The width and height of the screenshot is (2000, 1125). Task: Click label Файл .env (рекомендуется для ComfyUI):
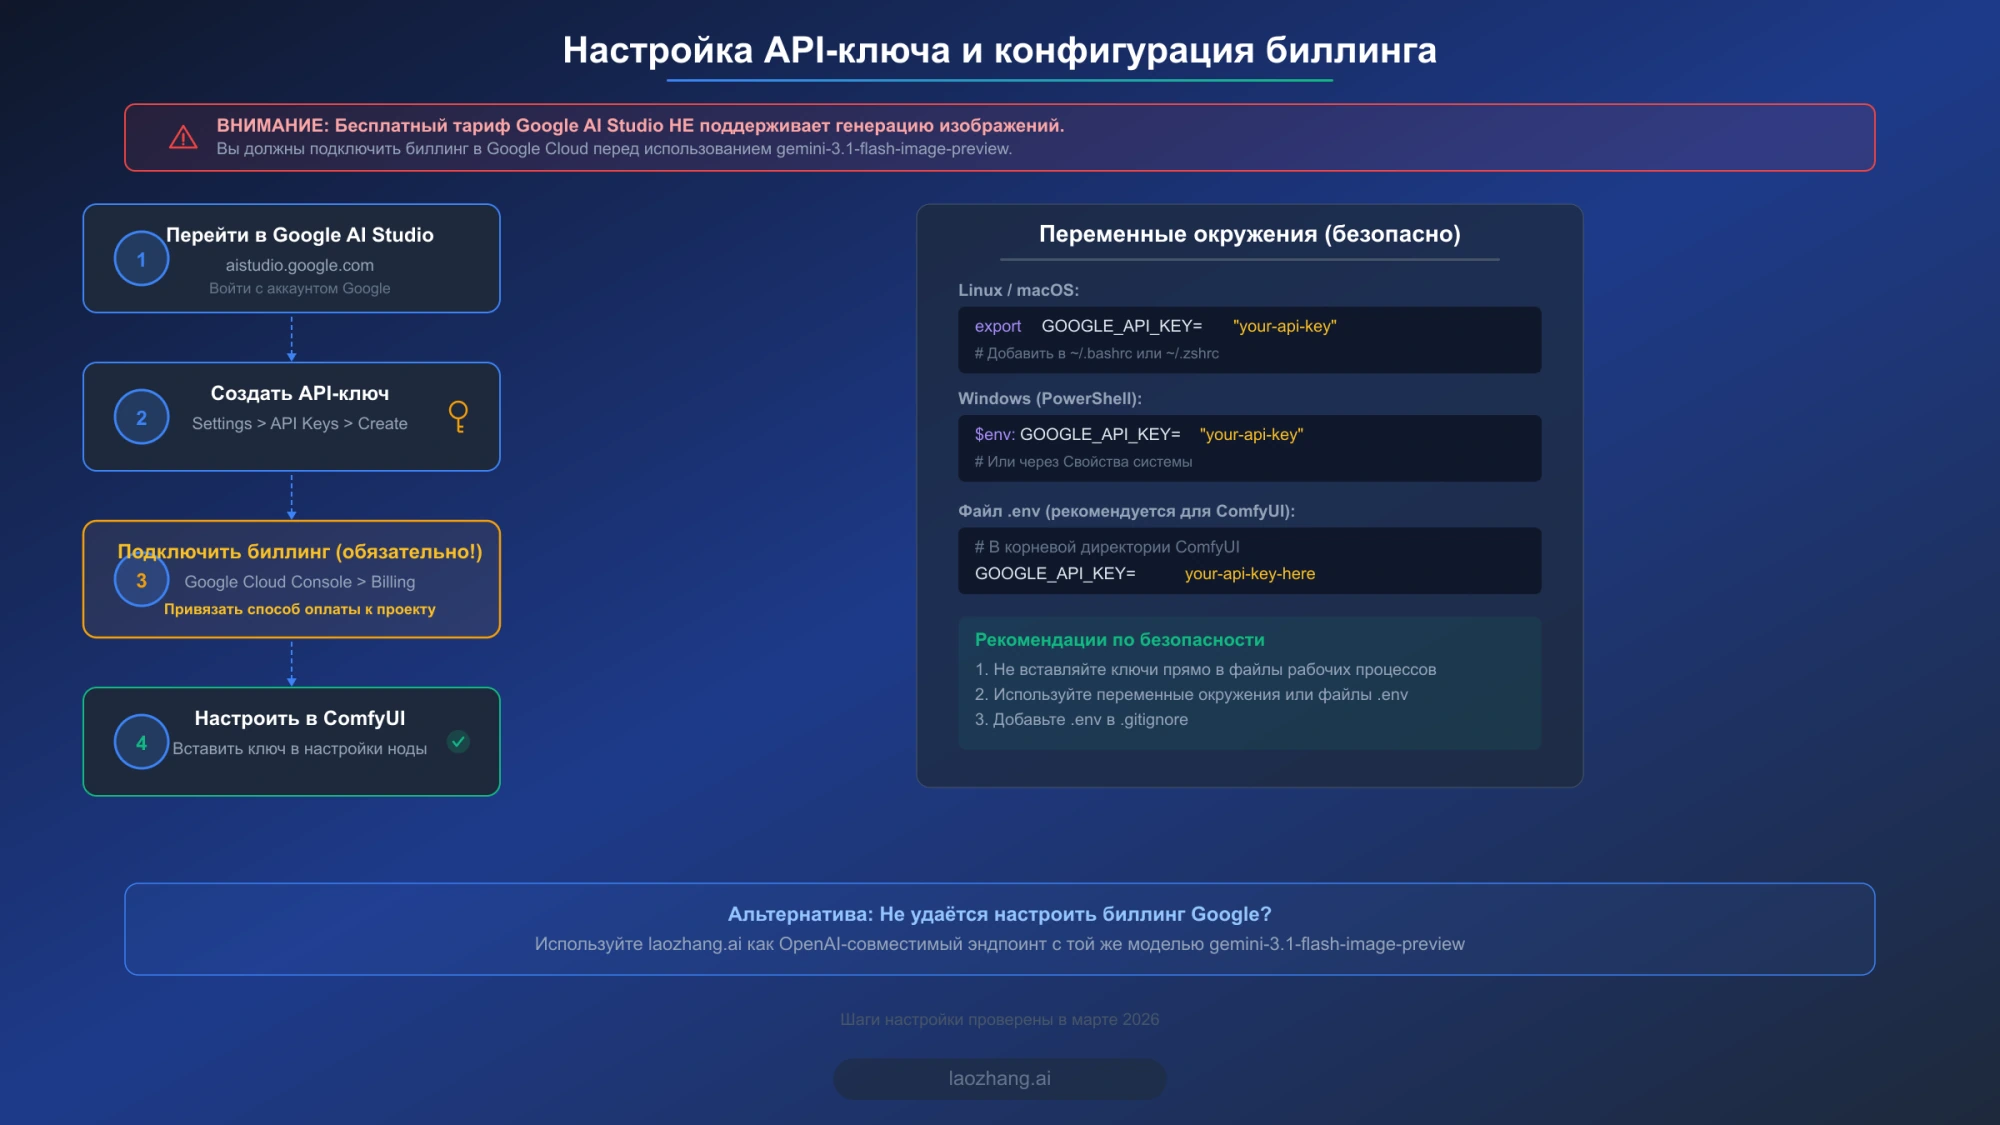(1126, 511)
